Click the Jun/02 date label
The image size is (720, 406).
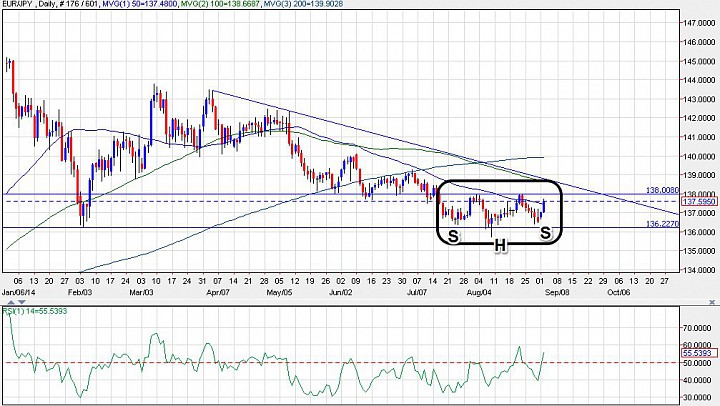pos(341,292)
